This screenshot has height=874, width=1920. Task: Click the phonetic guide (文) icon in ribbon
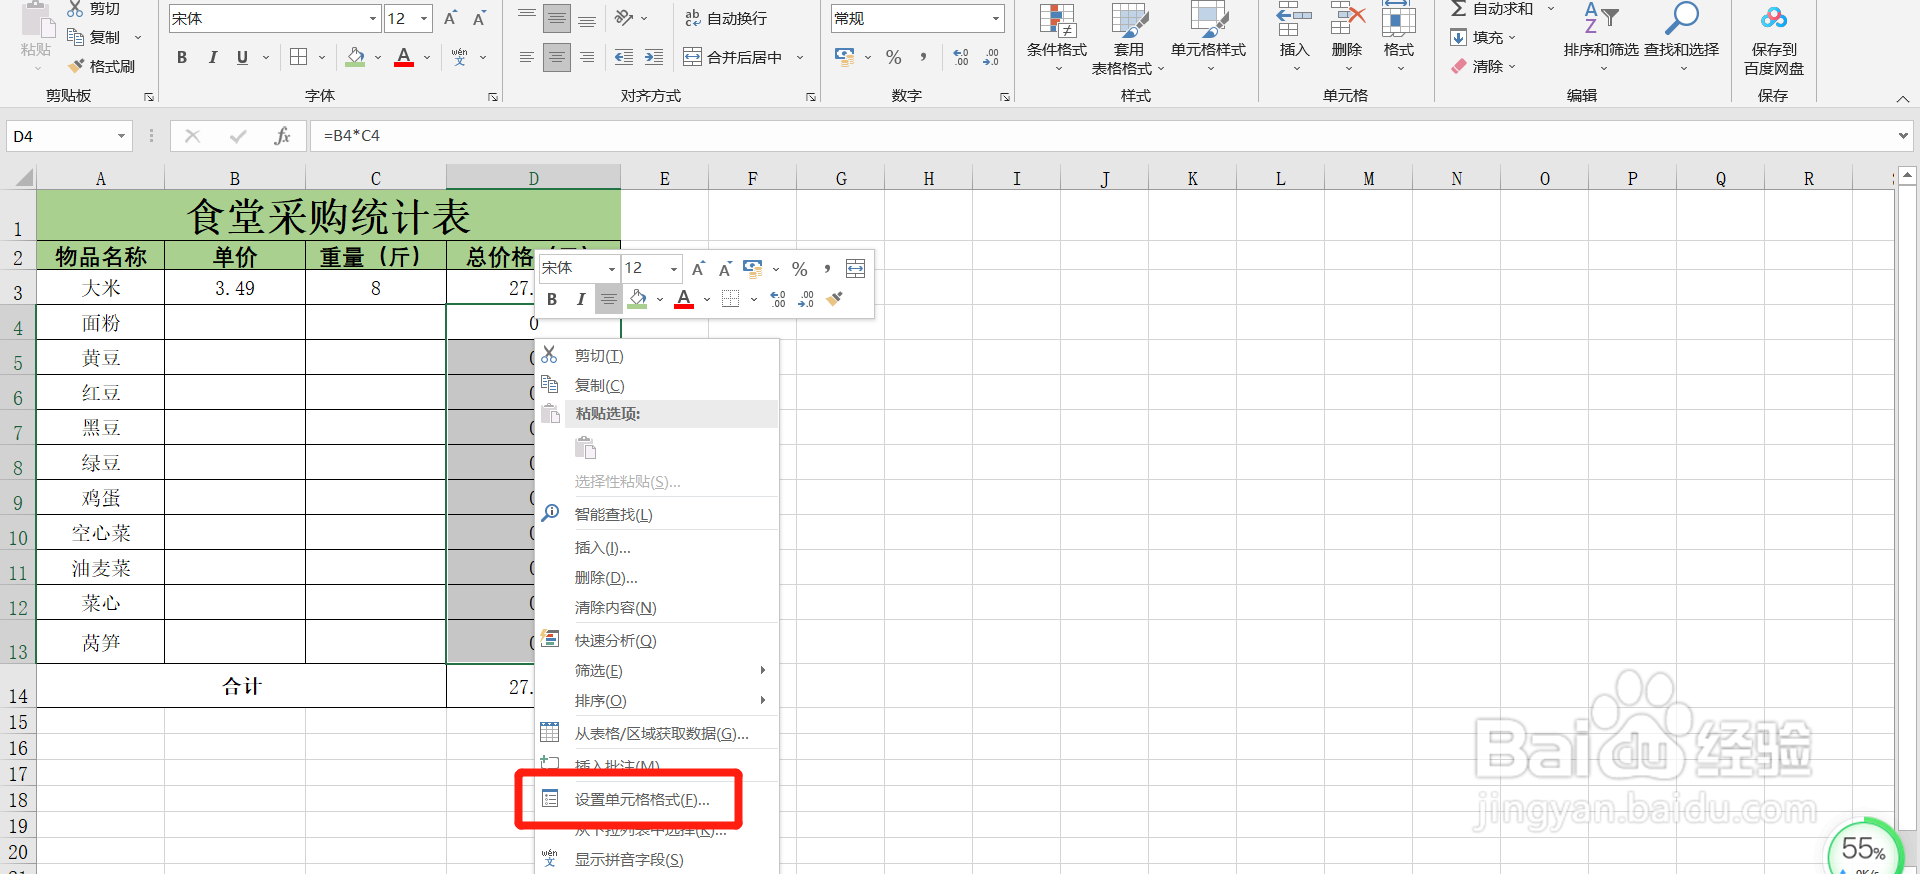tap(459, 57)
